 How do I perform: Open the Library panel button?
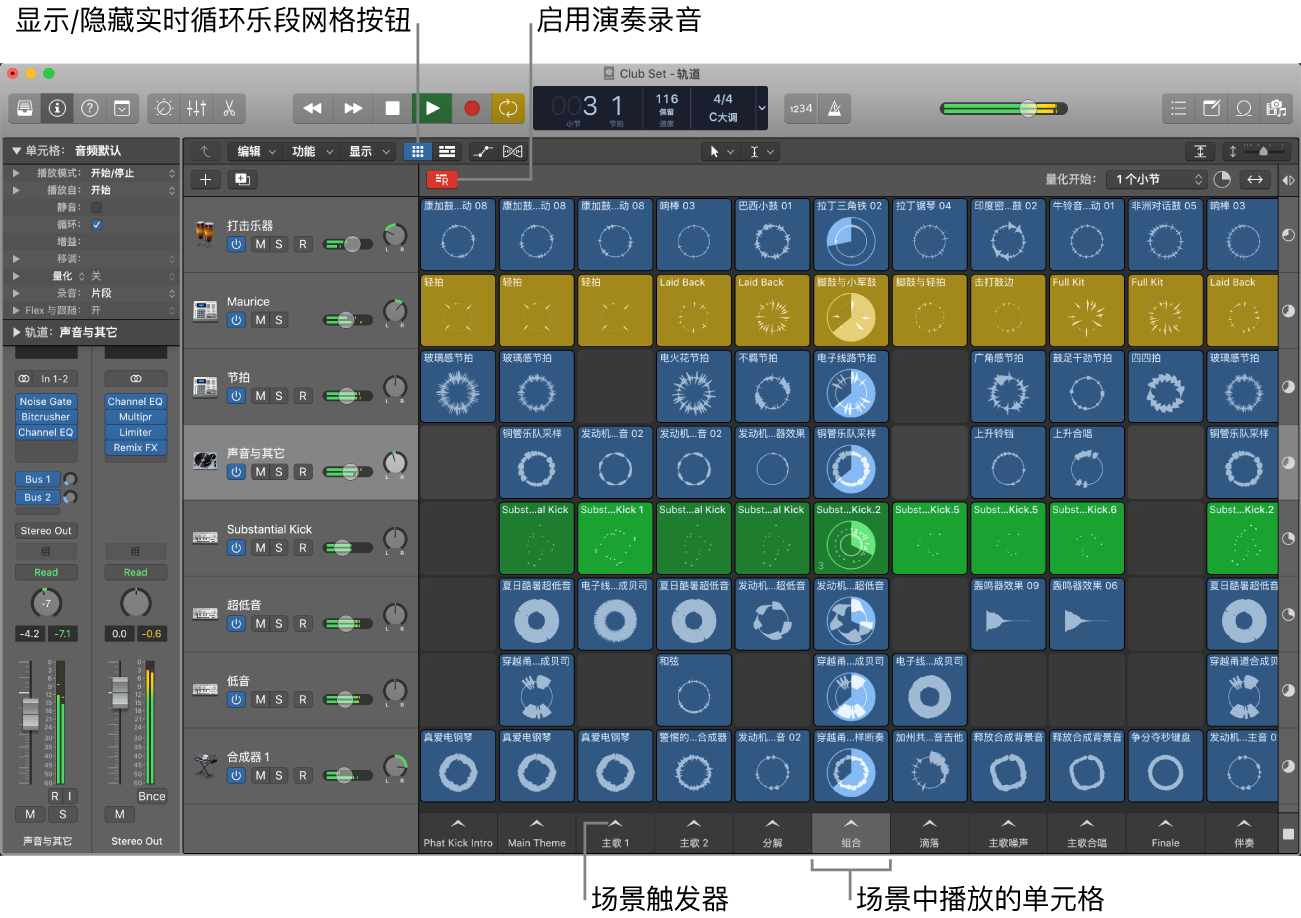26,108
